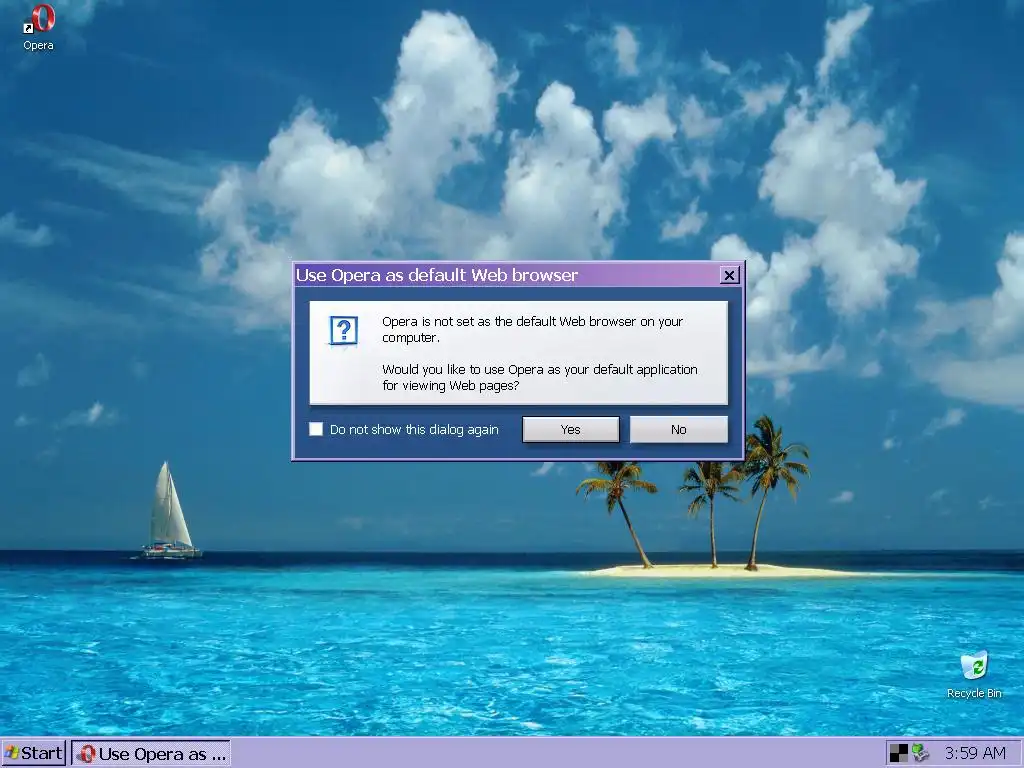Click 'Opera is not set as the default' text
This screenshot has height=768, width=1024.
coord(532,329)
